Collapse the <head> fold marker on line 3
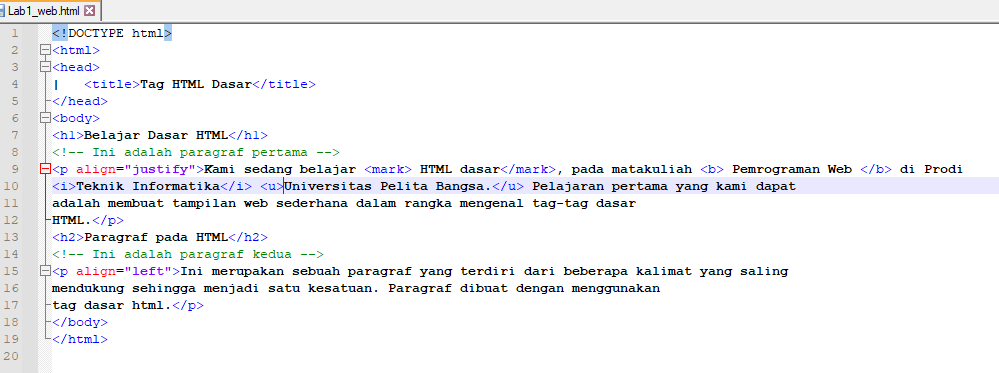999x373 pixels. click(45, 67)
